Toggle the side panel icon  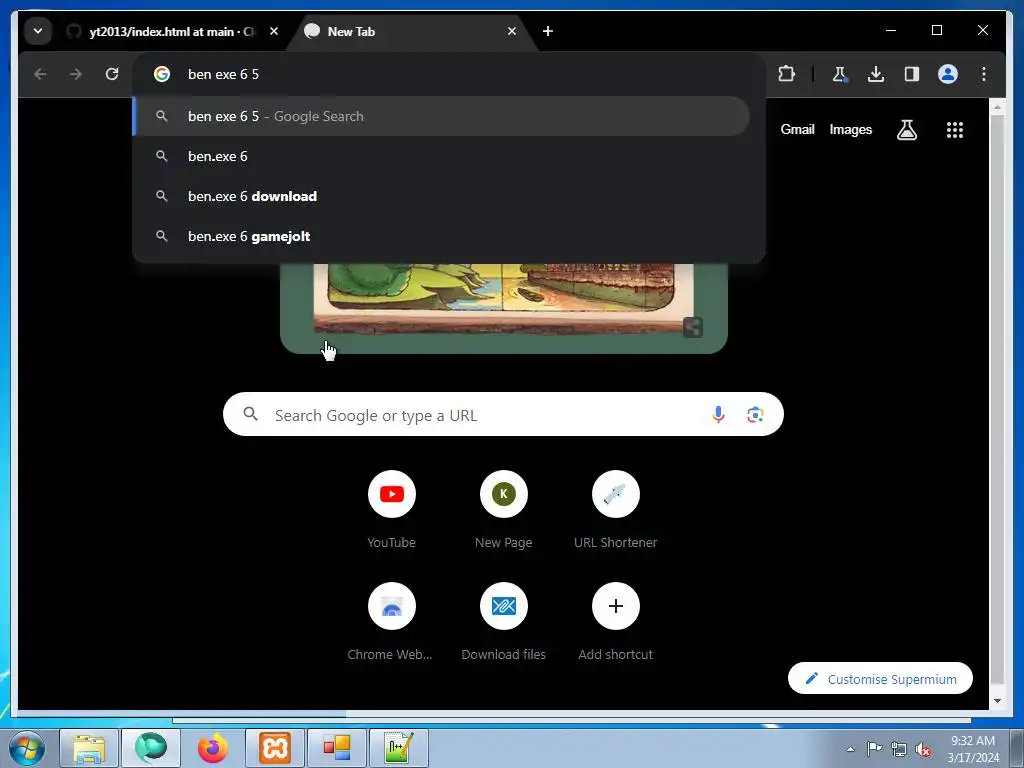(912, 74)
